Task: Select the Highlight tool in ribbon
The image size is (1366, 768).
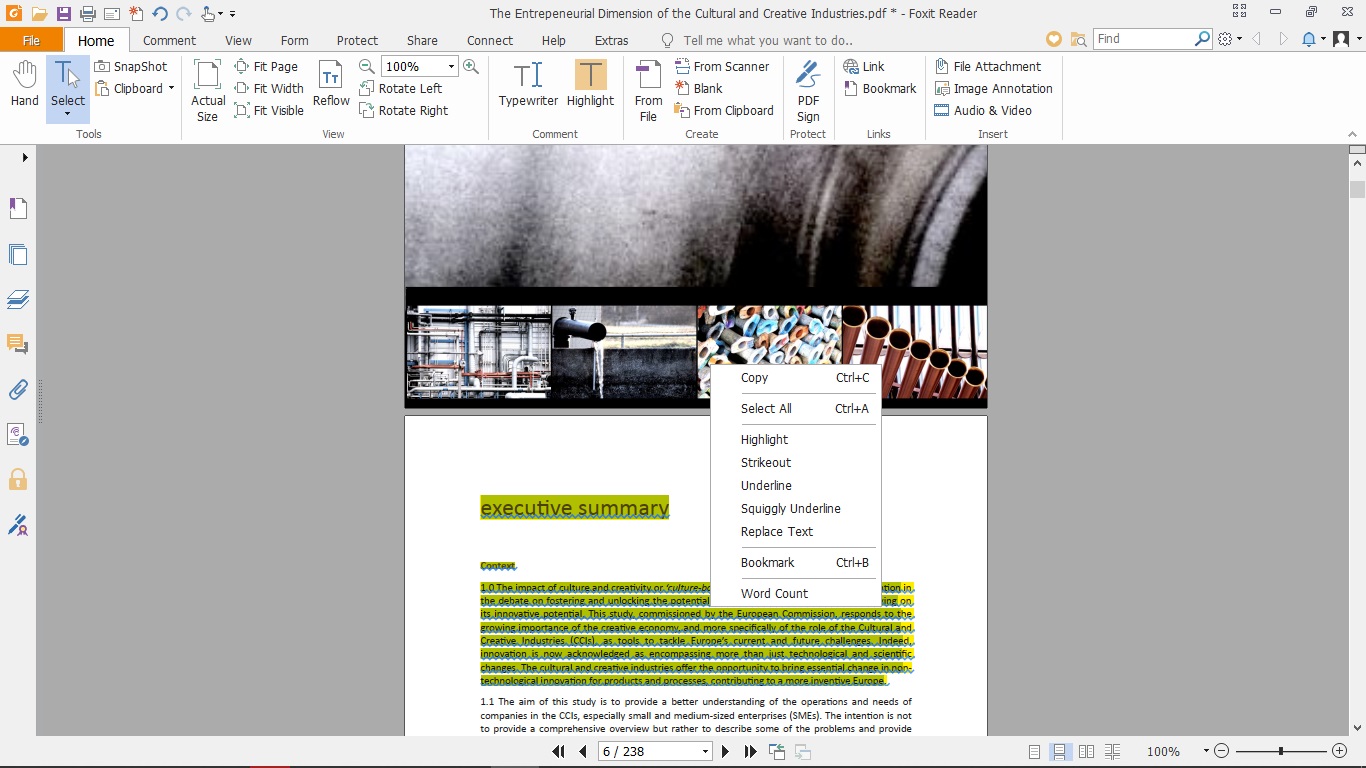Action: click(590, 83)
